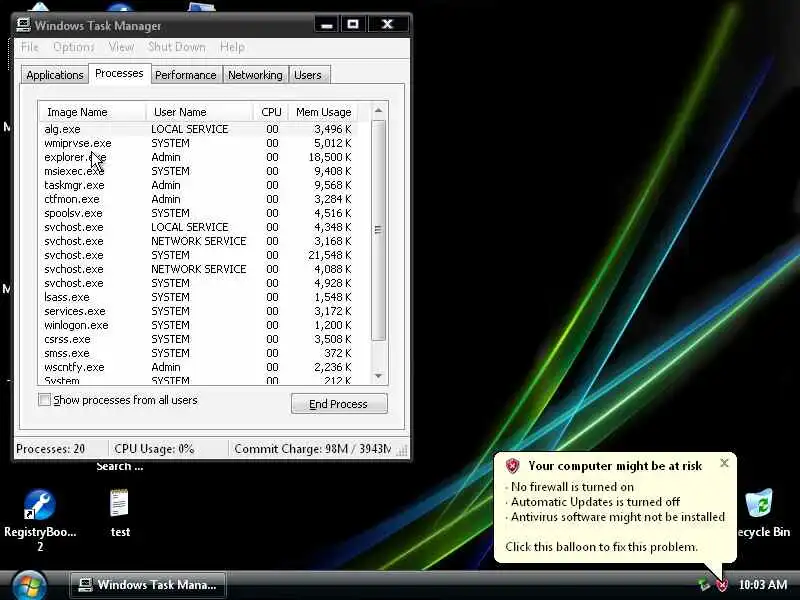Select the taskmgr.exe process
800x600 pixels.
[x=198, y=185]
